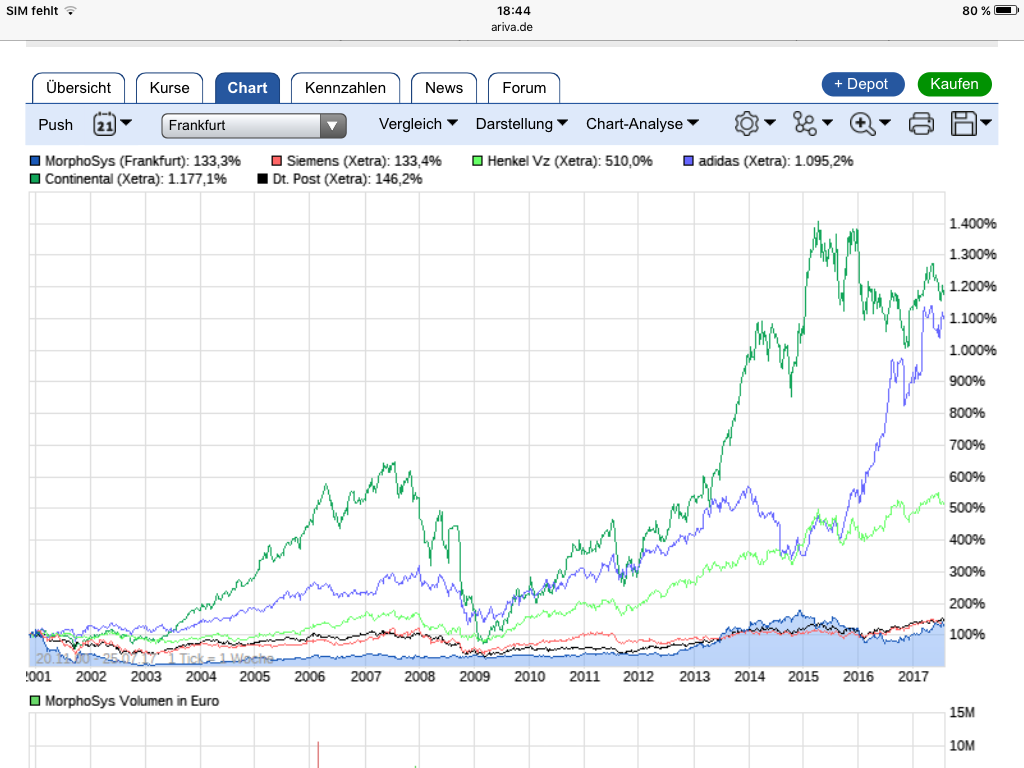Tap the battery indicator in status bar
Screen dimensions: 1024x768
coord(1006,10)
